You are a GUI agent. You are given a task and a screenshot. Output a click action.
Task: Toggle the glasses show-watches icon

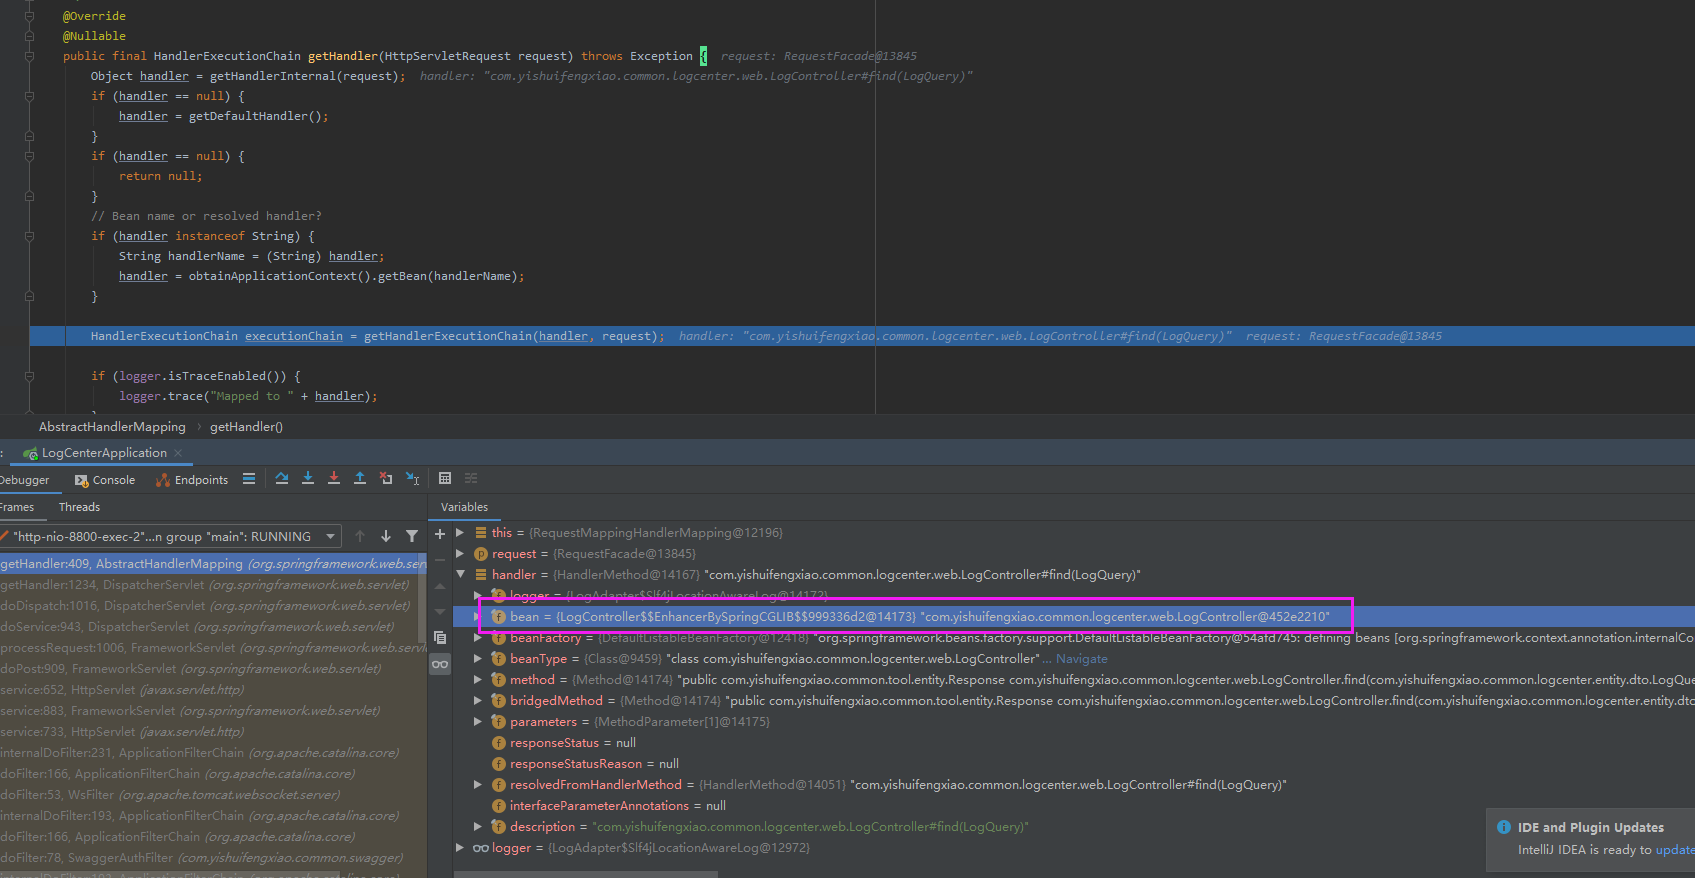(440, 664)
